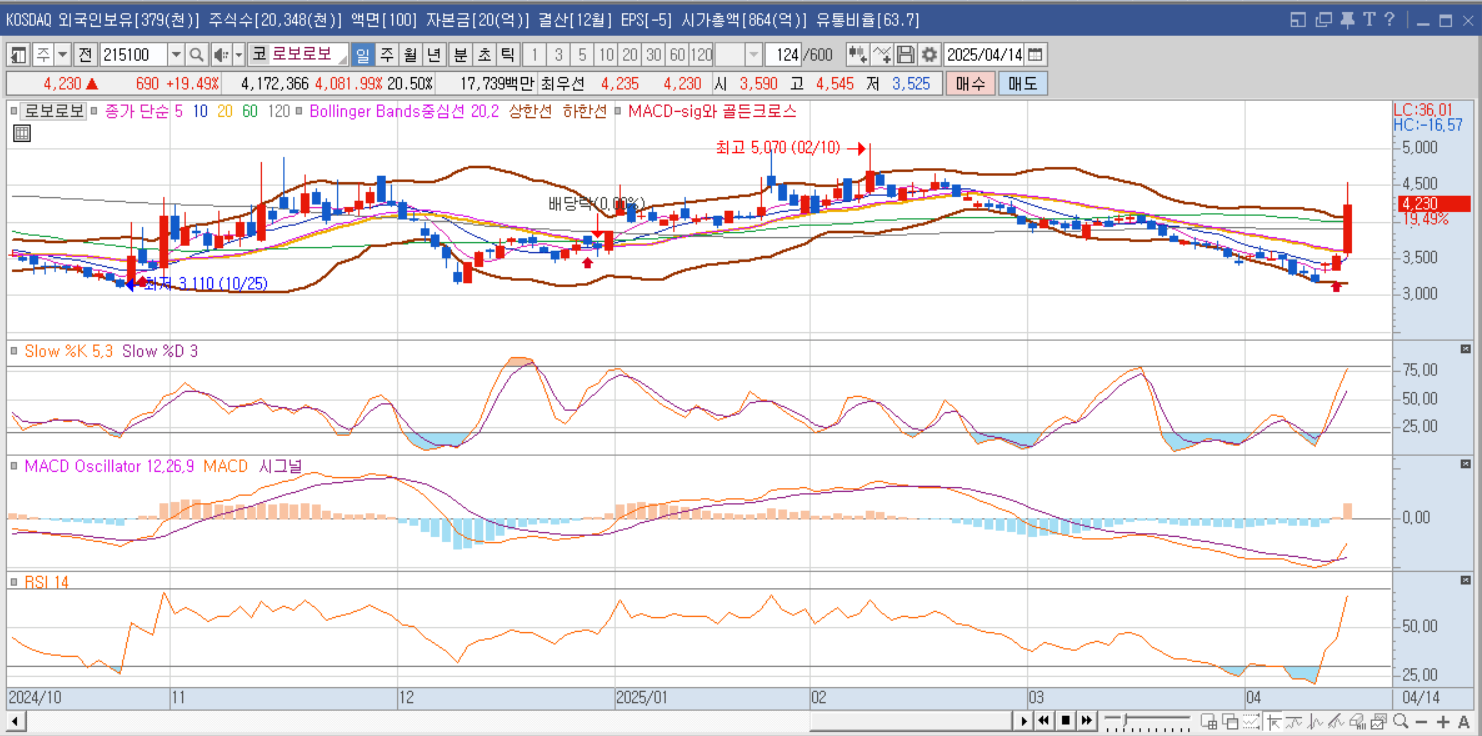This screenshot has height=736, width=1482.
Task: Click the 코 market button before stock name
Action: click(x=259, y=55)
